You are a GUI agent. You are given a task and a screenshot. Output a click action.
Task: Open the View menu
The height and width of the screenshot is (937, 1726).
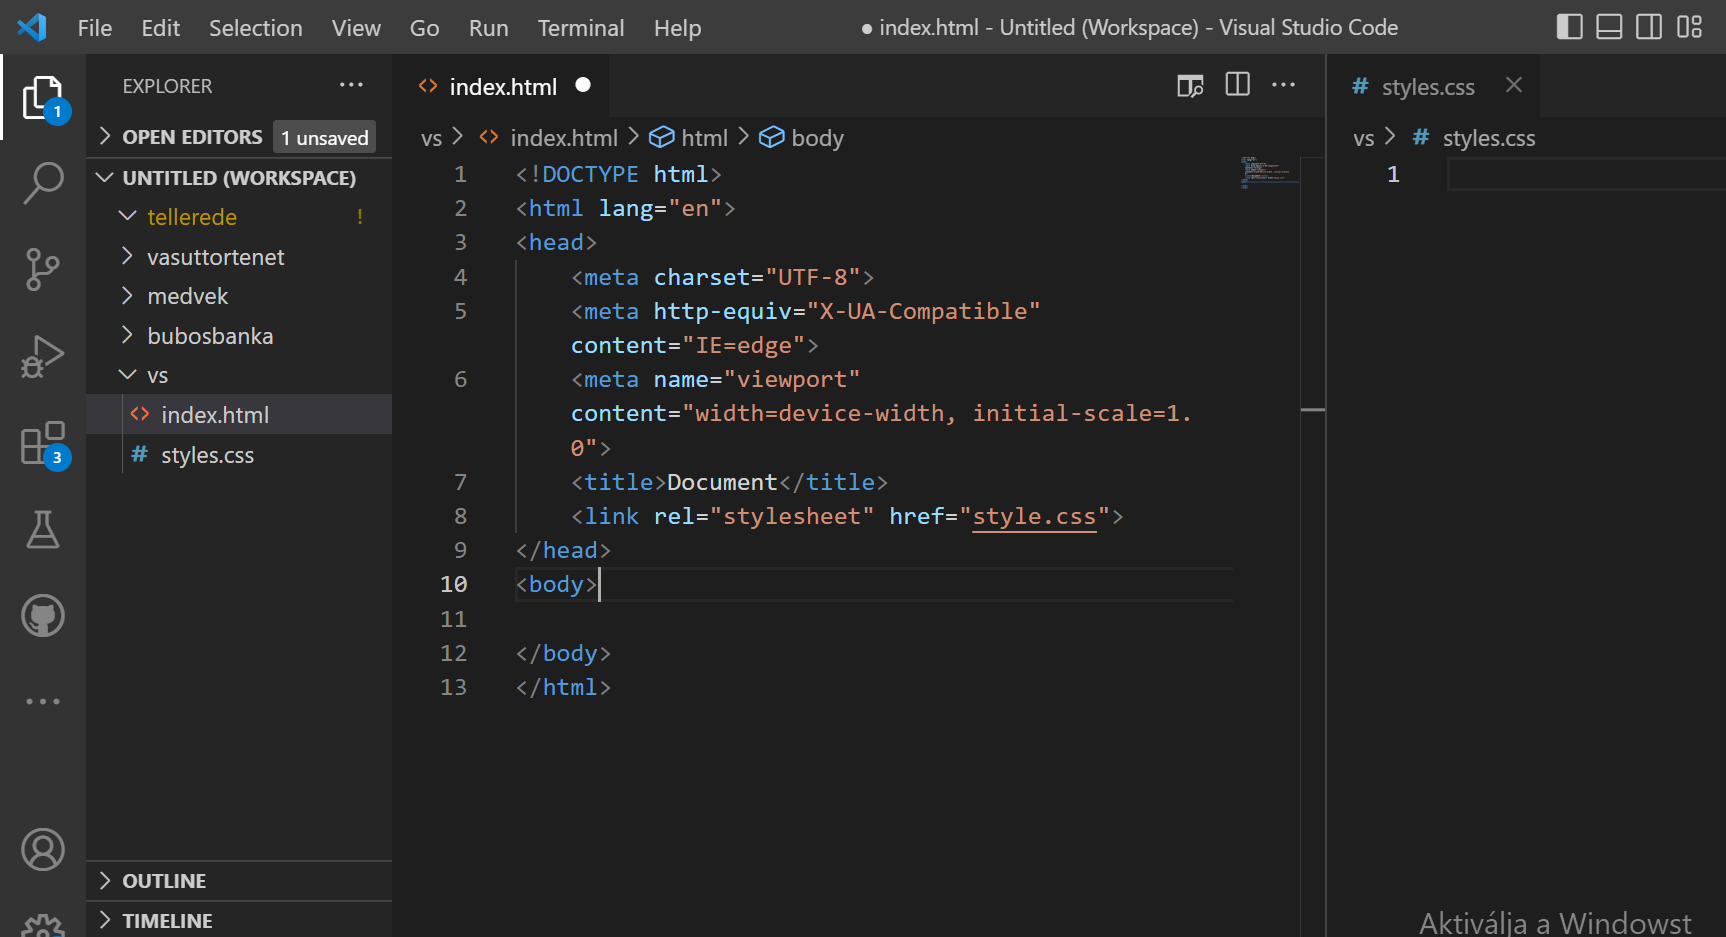pos(356,28)
